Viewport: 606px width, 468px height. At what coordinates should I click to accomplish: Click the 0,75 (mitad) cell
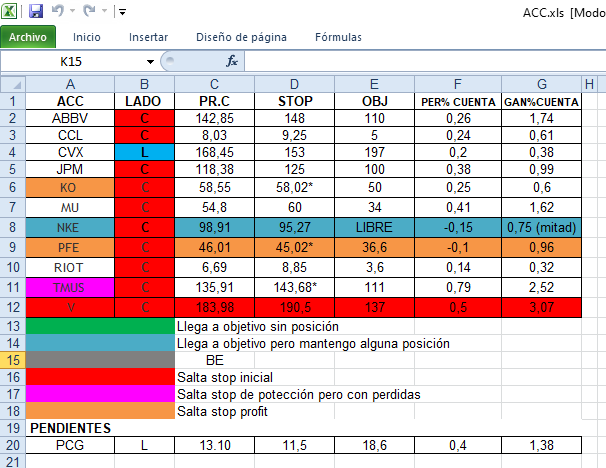click(541, 227)
